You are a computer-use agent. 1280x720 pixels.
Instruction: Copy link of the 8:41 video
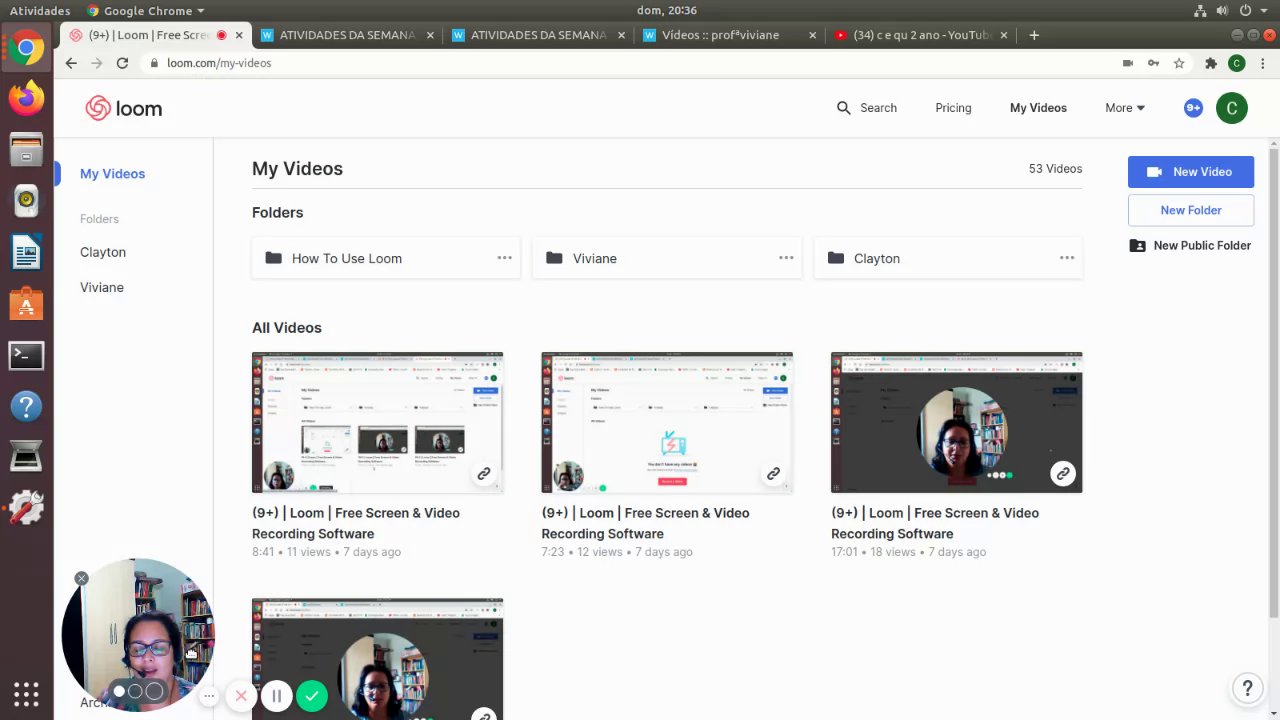(x=484, y=474)
